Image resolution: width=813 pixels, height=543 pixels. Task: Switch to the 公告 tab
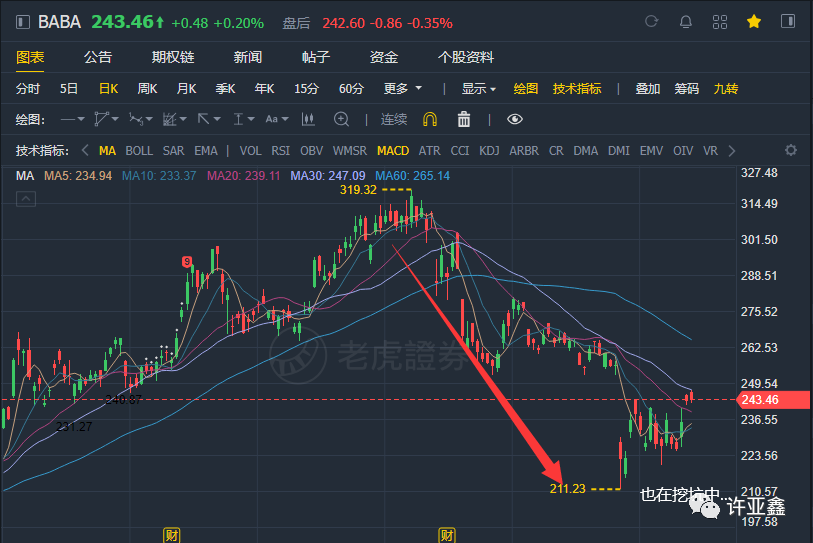[98, 57]
